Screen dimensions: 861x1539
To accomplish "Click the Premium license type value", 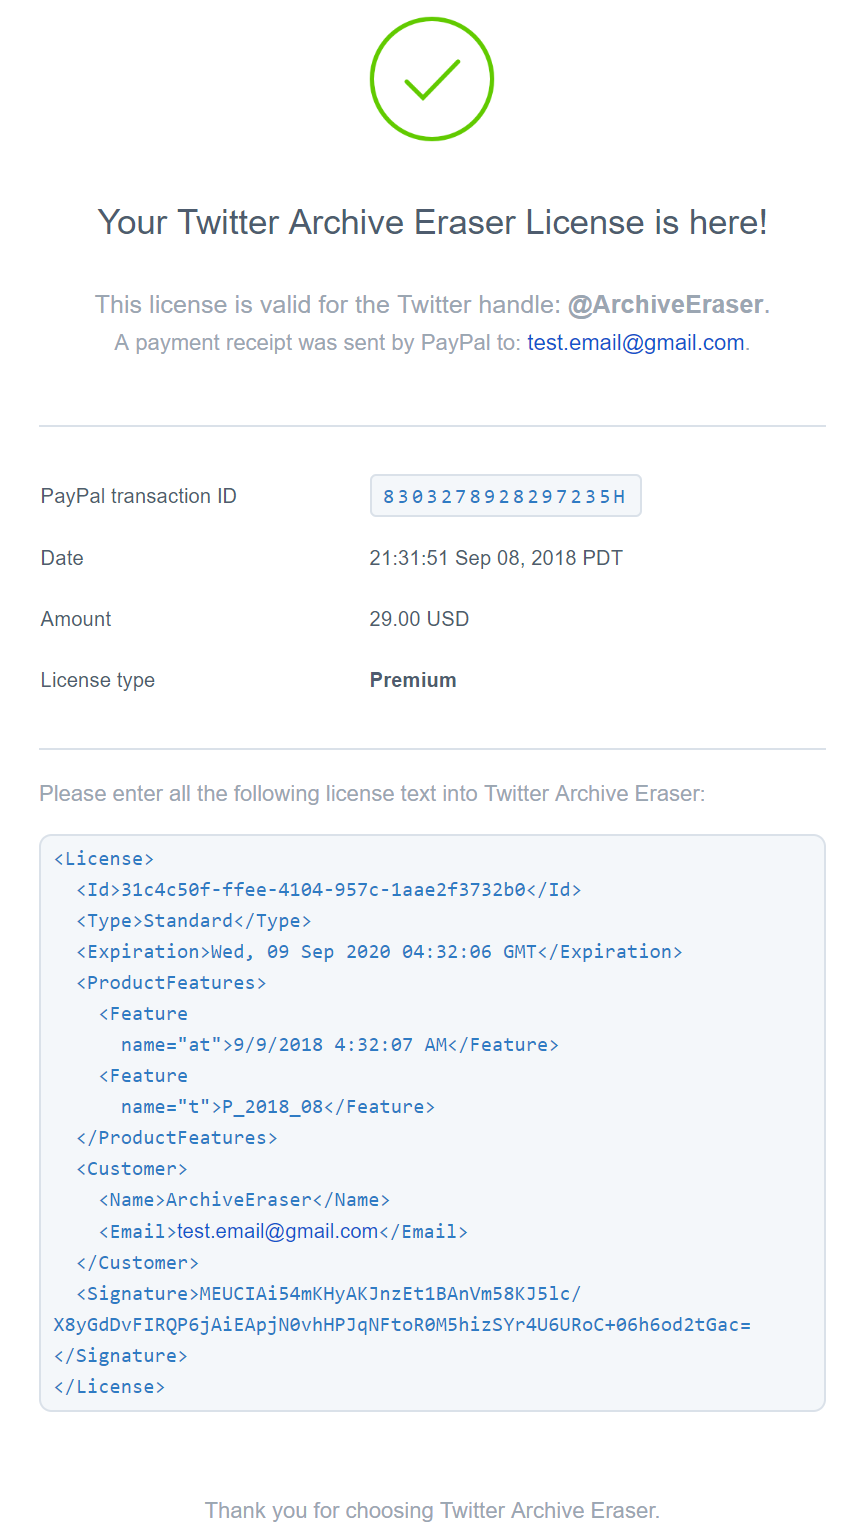I will click(x=413, y=680).
